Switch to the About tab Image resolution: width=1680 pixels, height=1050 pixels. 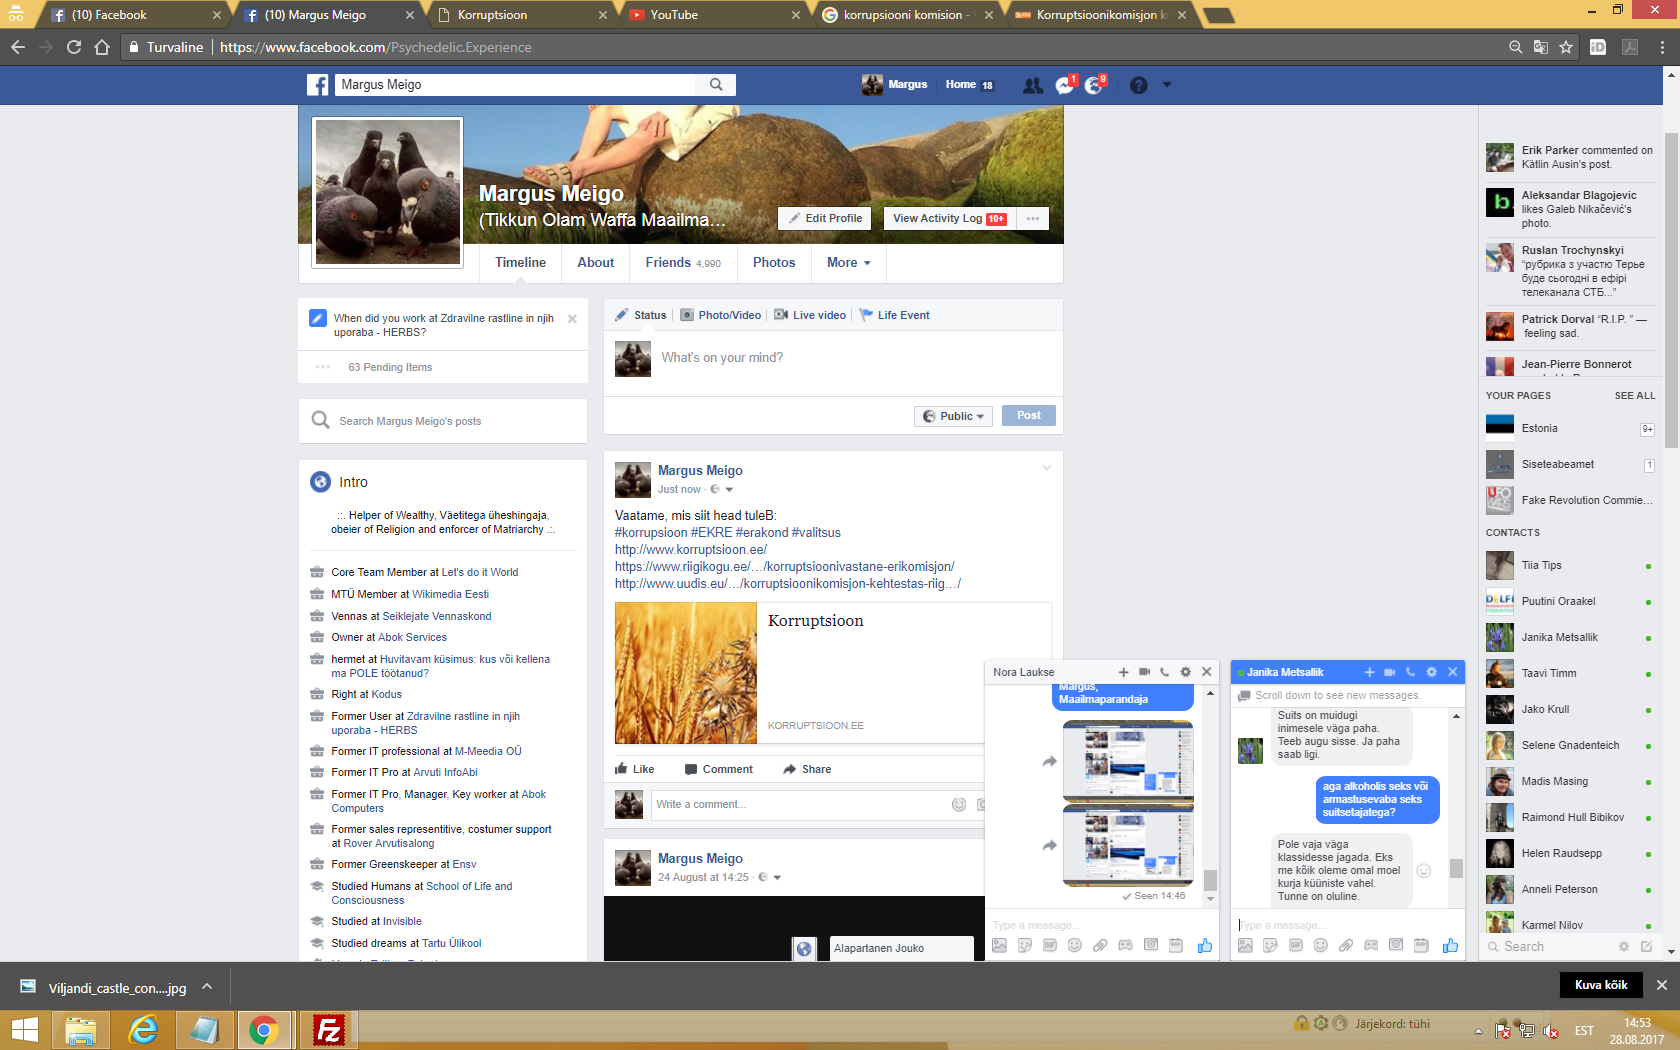coord(596,262)
